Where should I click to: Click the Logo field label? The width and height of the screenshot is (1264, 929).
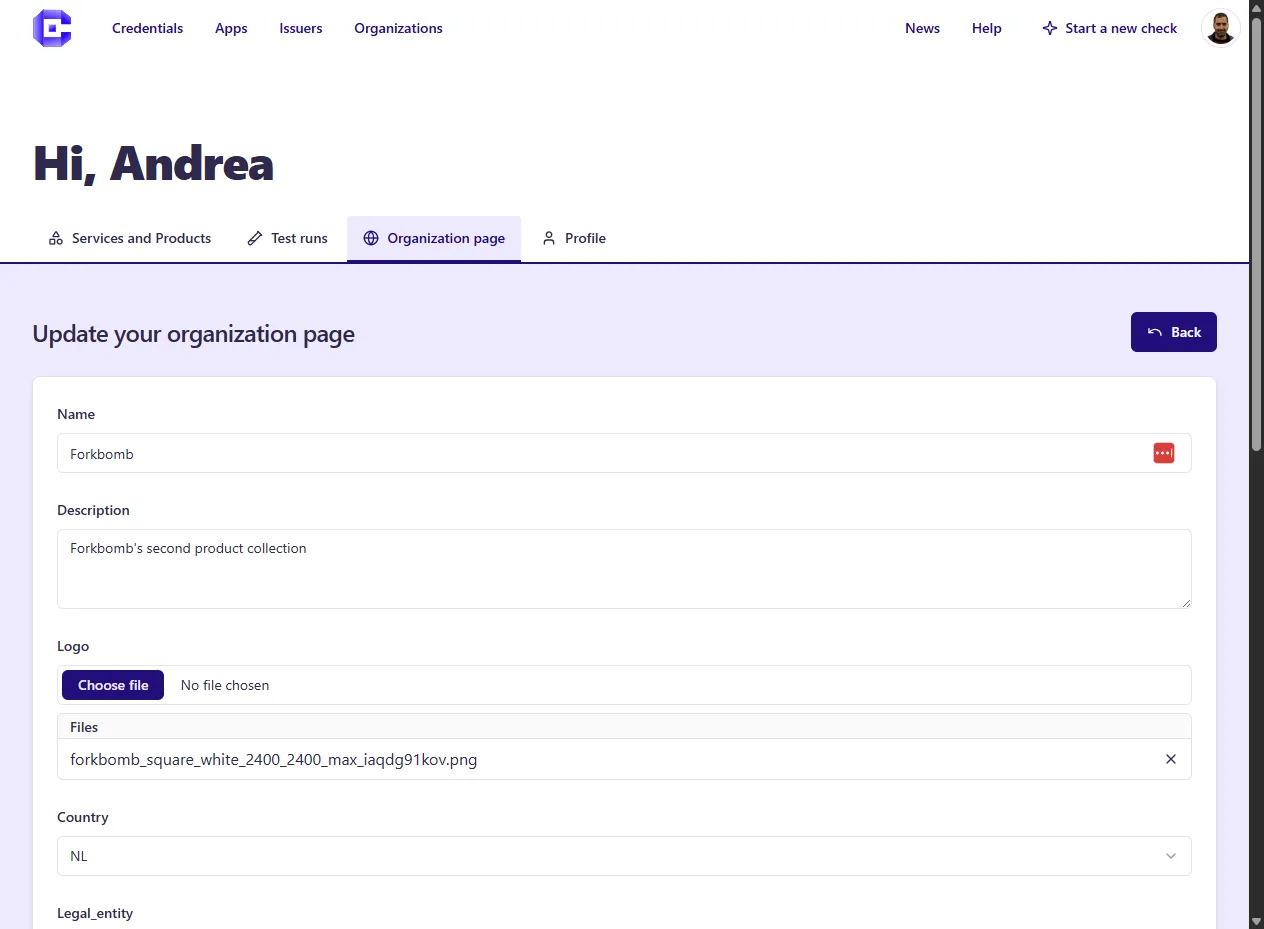click(x=73, y=646)
